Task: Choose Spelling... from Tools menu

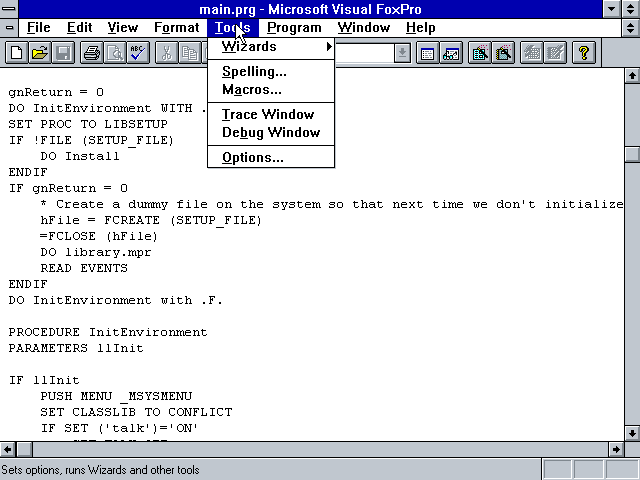Action: (271, 72)
